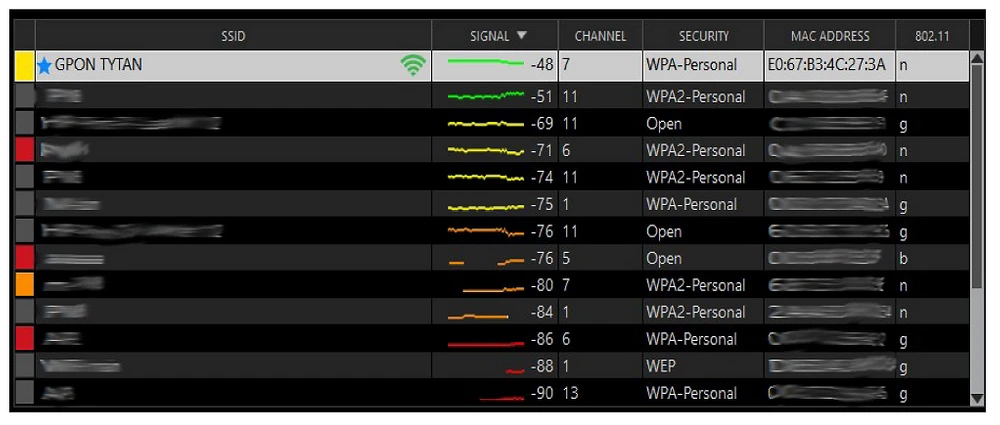The height and width of the screenshot is (425, 1000).
Task: Sort the table by the SSID column header
Action: coord(233,36)
